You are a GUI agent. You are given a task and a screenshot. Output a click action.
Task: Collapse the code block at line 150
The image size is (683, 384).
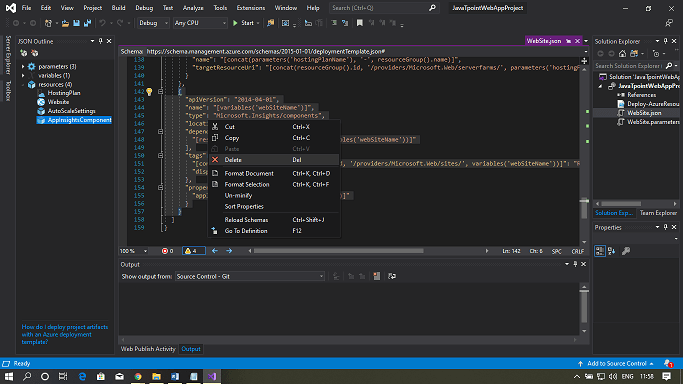tap(160, 155)
